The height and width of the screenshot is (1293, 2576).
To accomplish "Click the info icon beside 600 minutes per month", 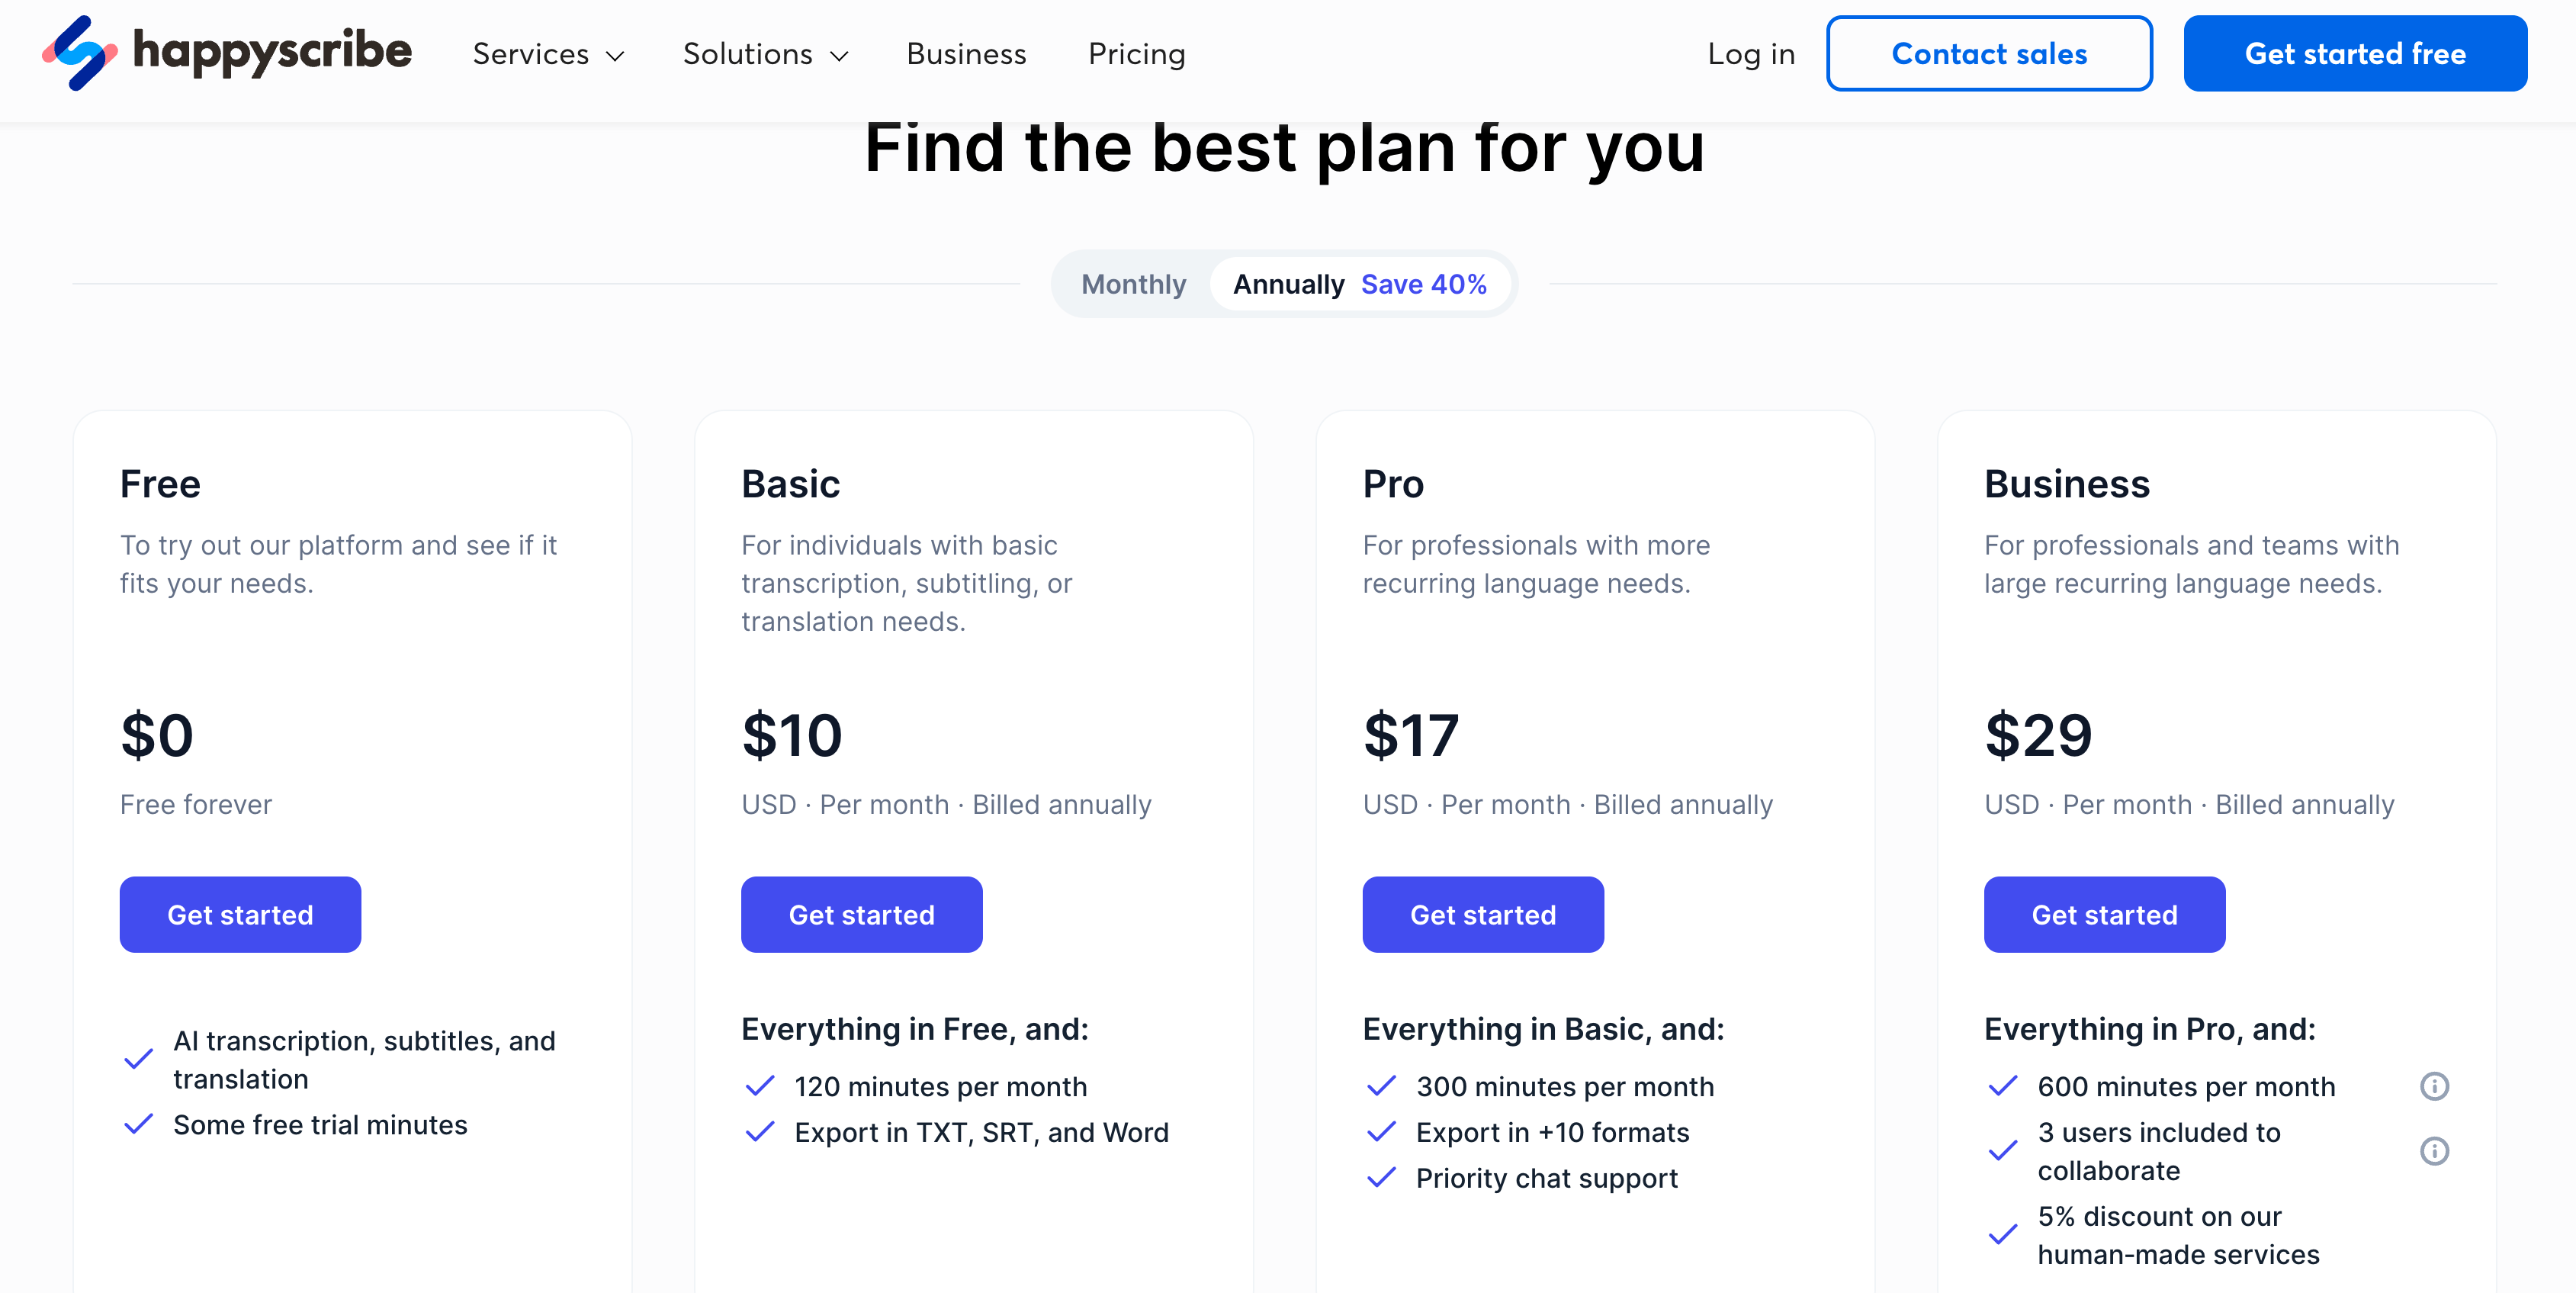I will point(2436,1086).
